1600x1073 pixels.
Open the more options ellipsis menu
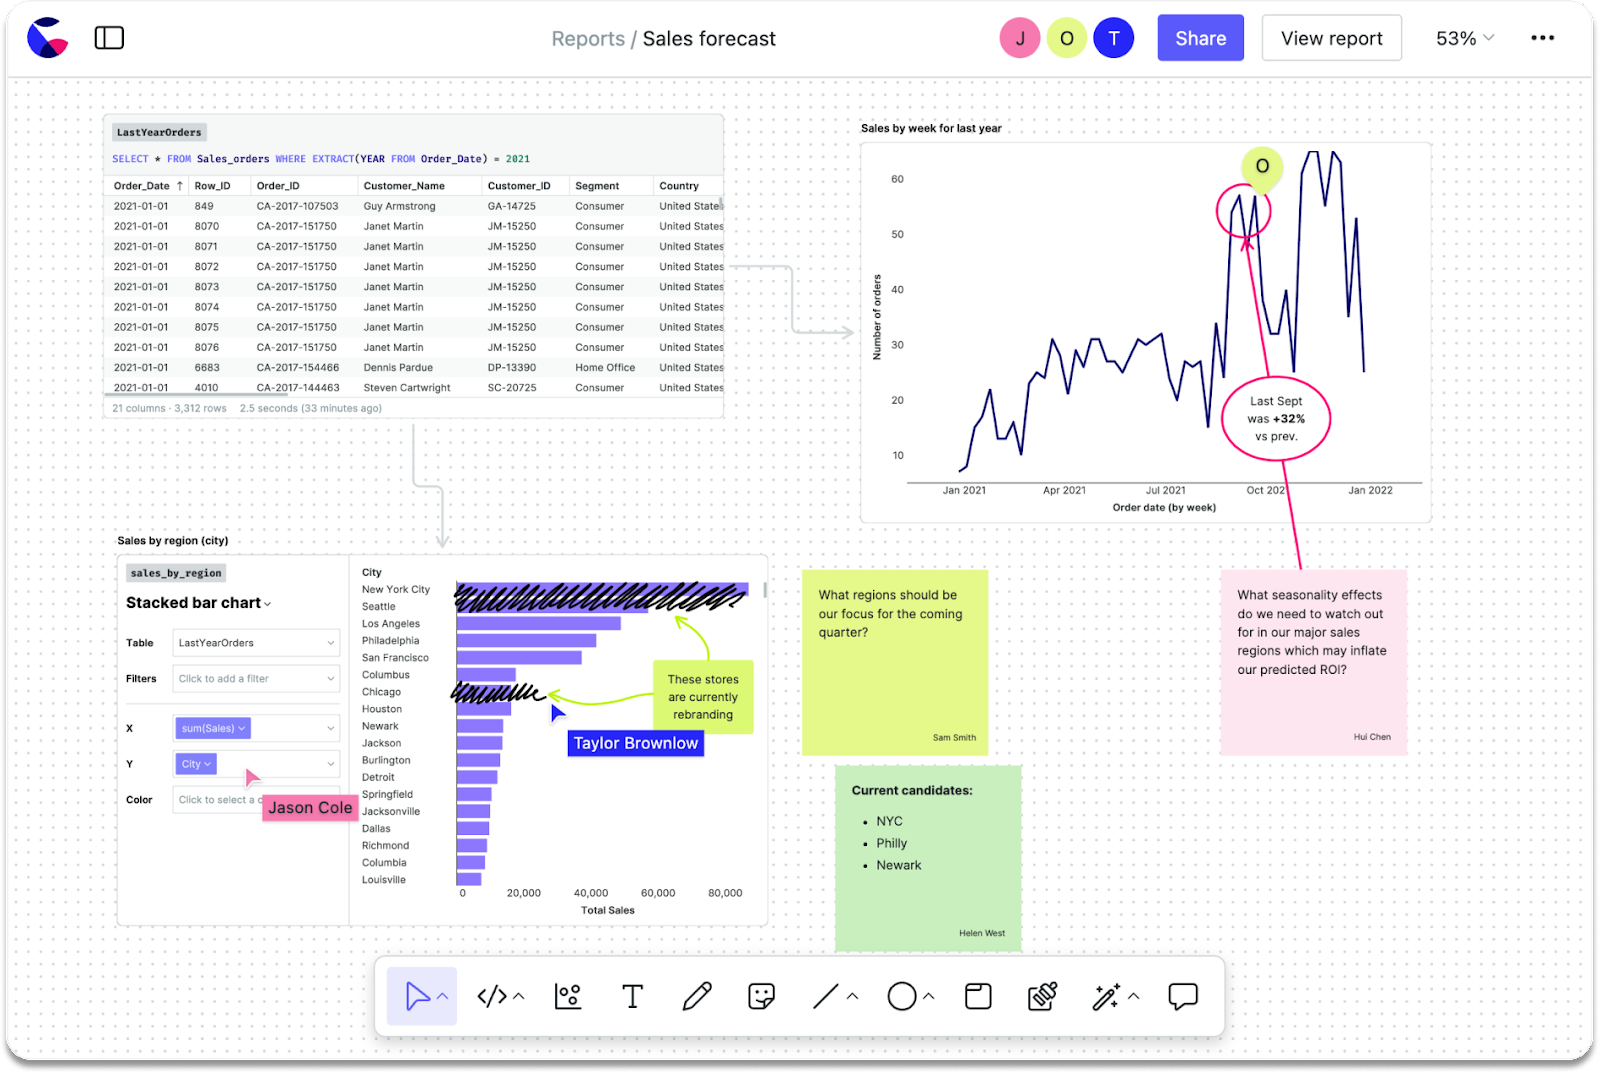pyautogui.click(x=1543, y=38)
